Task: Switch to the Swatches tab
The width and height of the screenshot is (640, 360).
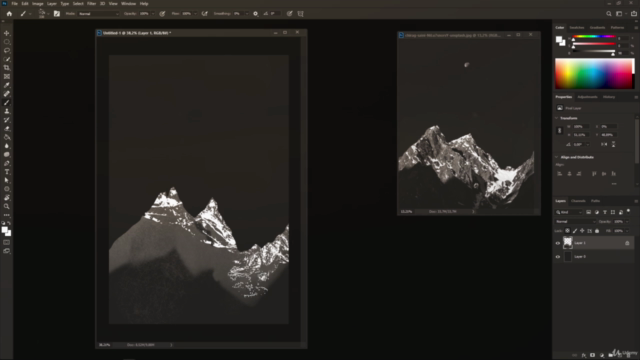Action: 577,27
